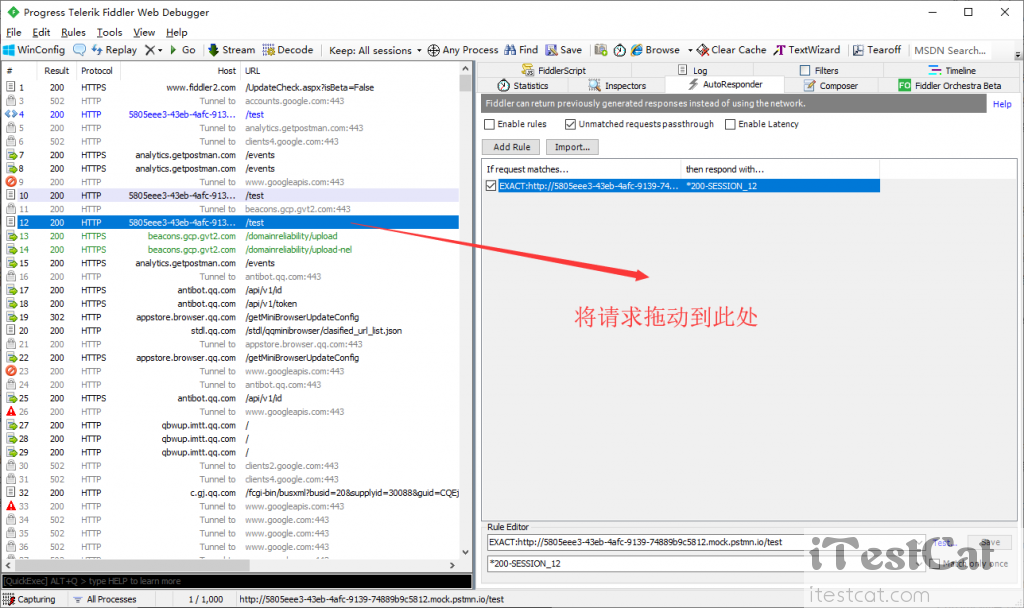Select session 1 www.fiddler2.com UpdateCheck
The height and width of the screenshot is (608, 1024).
(231, 88)
